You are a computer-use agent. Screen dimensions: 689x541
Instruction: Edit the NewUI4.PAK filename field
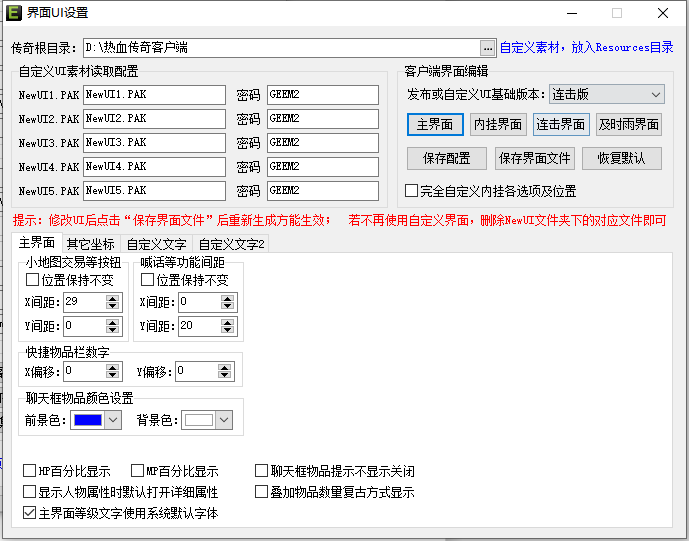click(x=154, y=167)
